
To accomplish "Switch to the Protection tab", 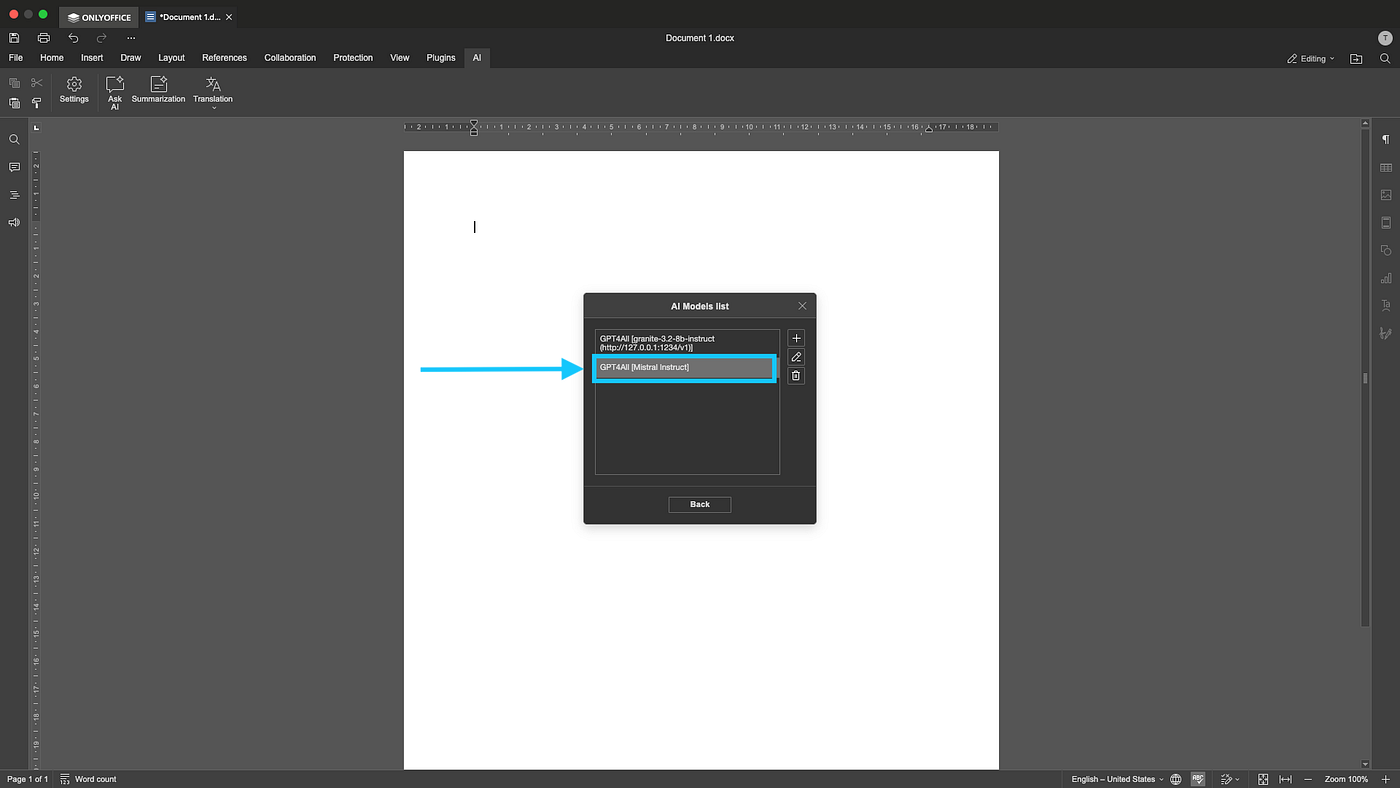I will tap(353, 58).
